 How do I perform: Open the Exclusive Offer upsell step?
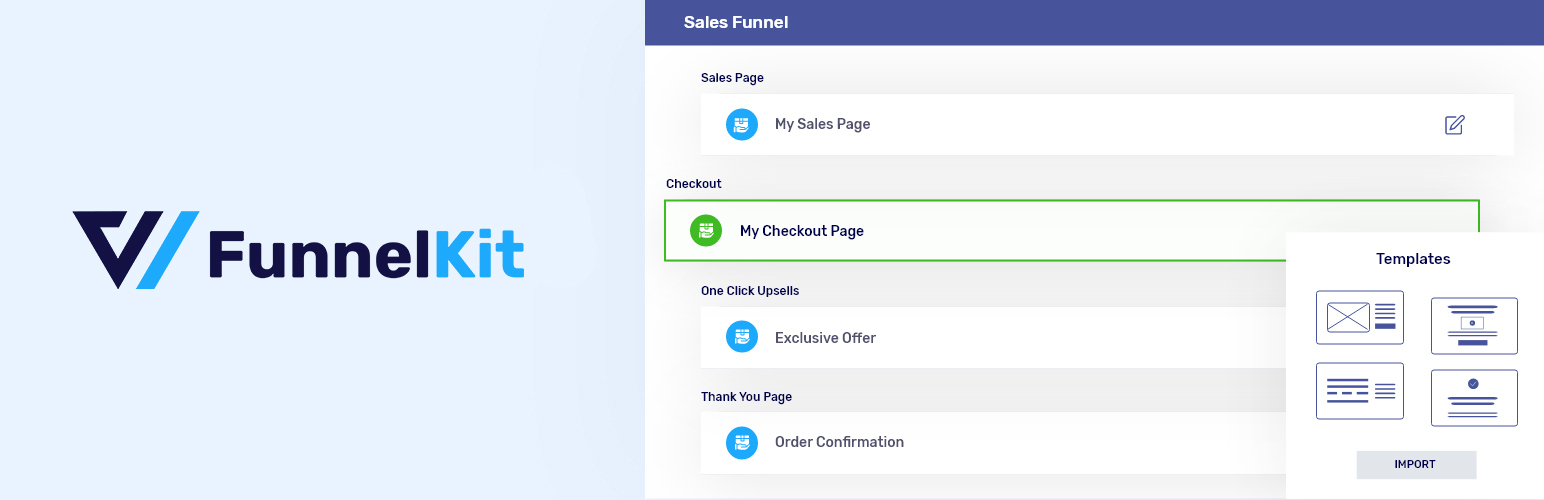tap(825, 338)
